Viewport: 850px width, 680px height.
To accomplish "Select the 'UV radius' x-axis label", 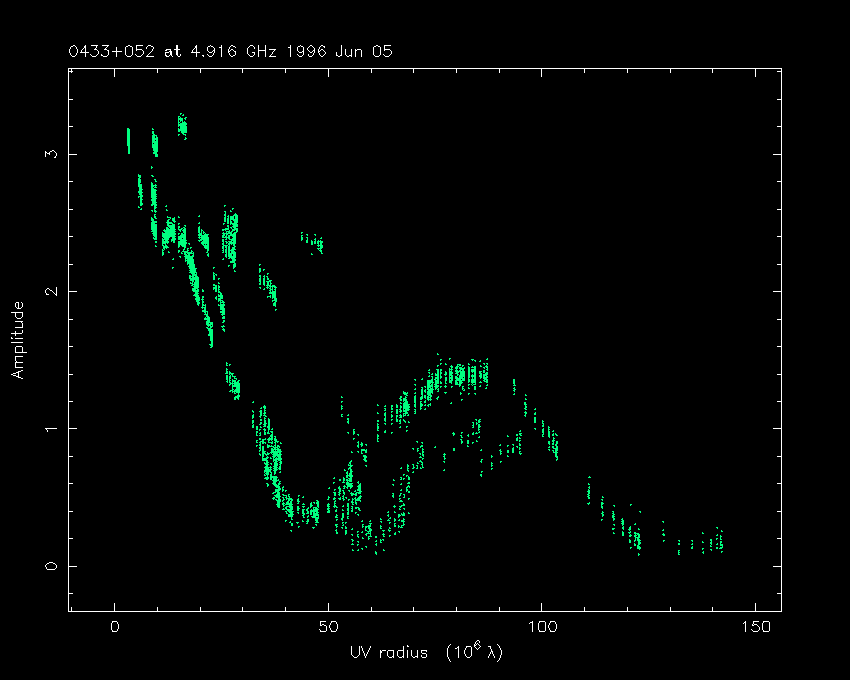I will pyautogui.click(x=388, y=652).
